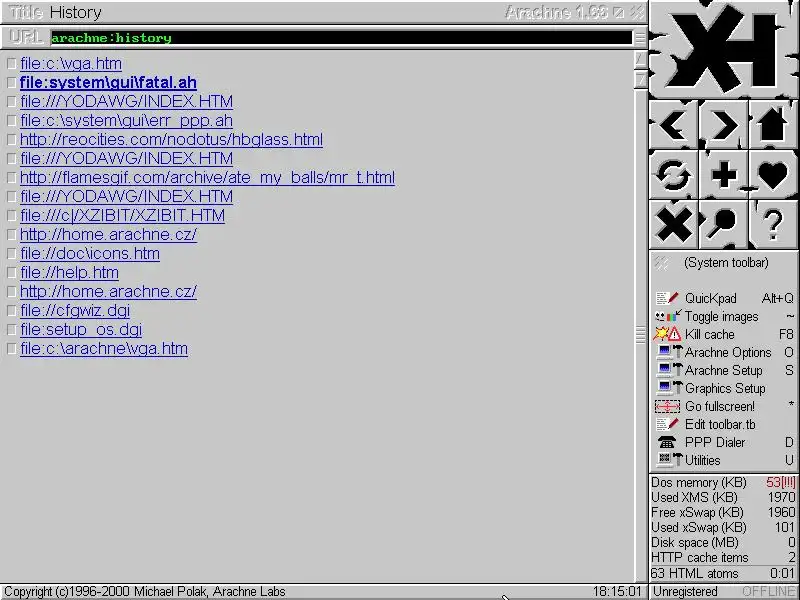
Task: Click the Back arrow button
Action: click(x=673, y=124)
